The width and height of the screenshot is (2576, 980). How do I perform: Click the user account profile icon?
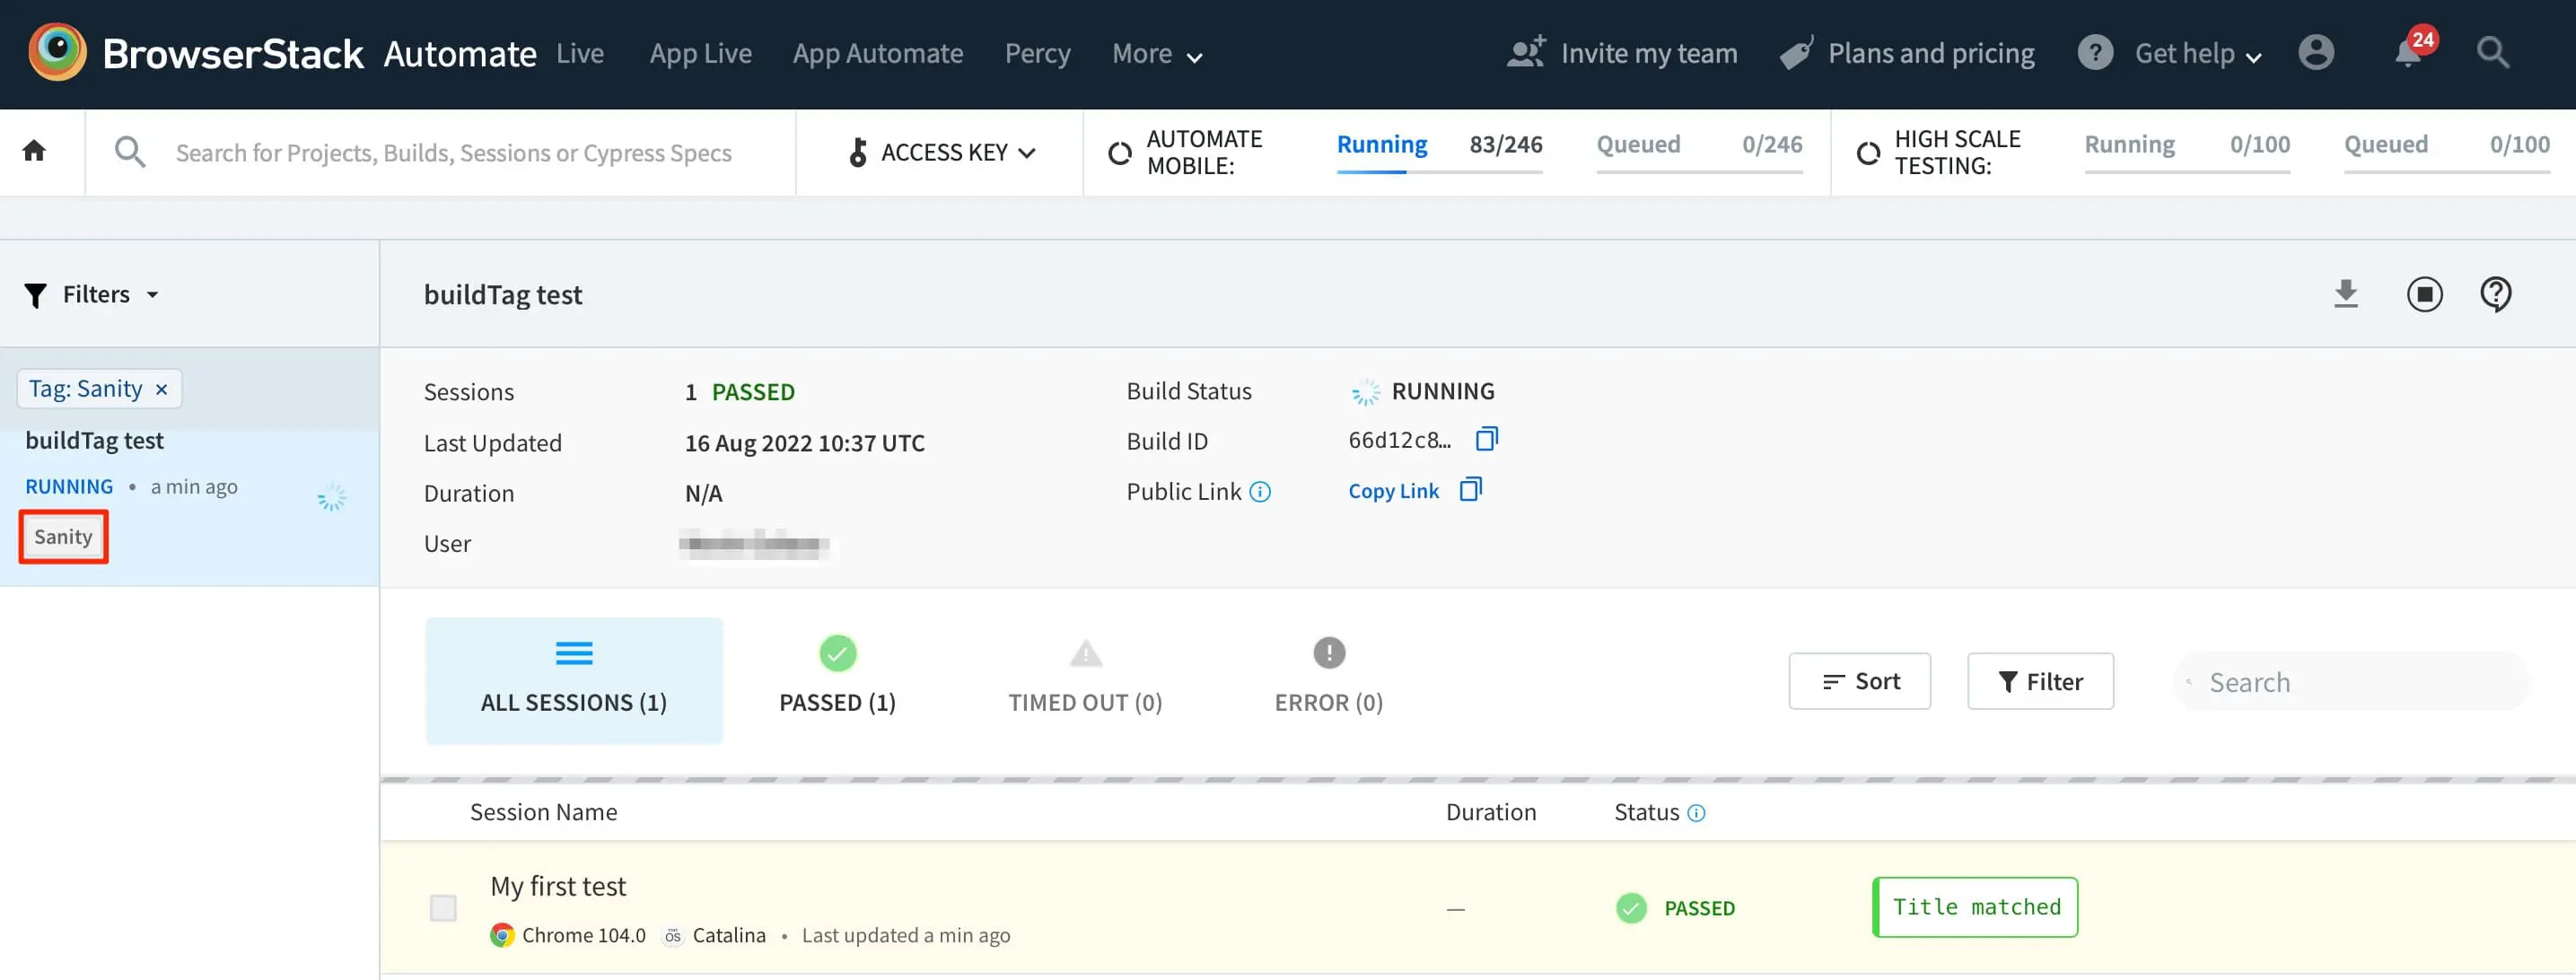2315,53
